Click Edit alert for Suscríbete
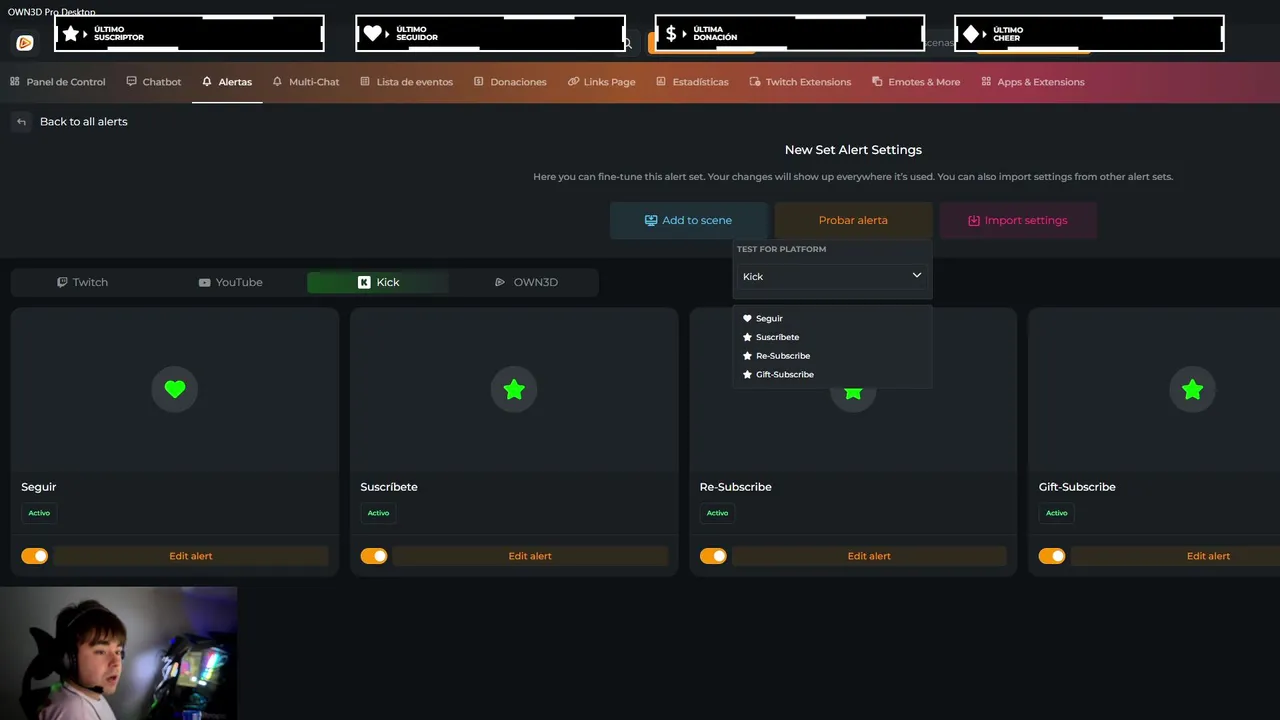The image size is (1280, 720). click(x=530, y=556)
